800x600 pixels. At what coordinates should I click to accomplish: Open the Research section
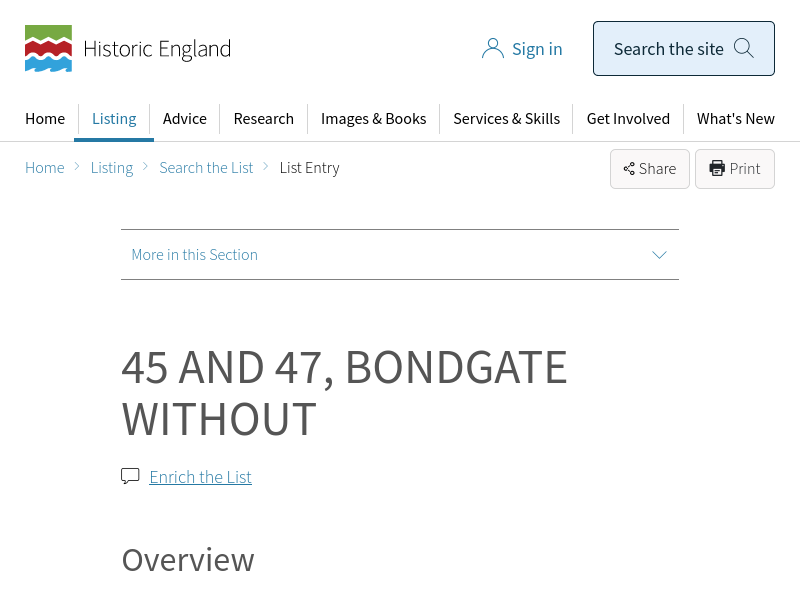pyautogui.click(x=264, y=119)
